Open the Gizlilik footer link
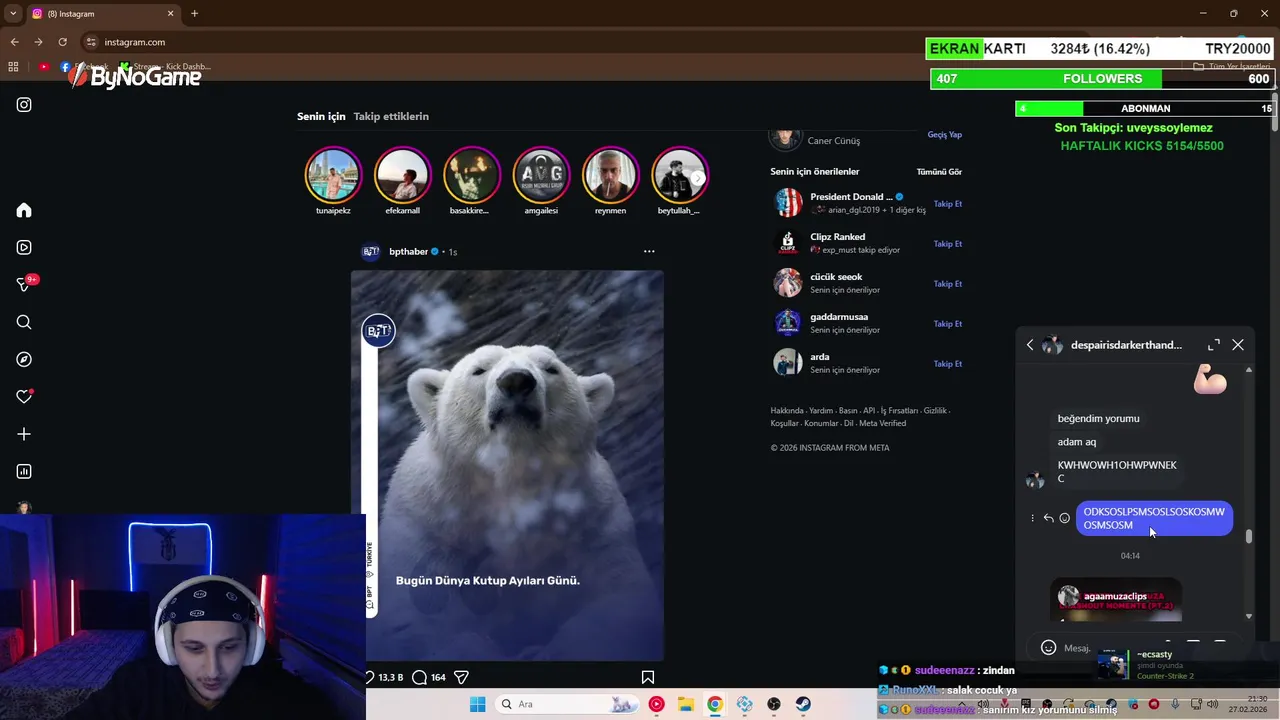The height and width of the screenshot is (720, 1280). pos(935,411)
